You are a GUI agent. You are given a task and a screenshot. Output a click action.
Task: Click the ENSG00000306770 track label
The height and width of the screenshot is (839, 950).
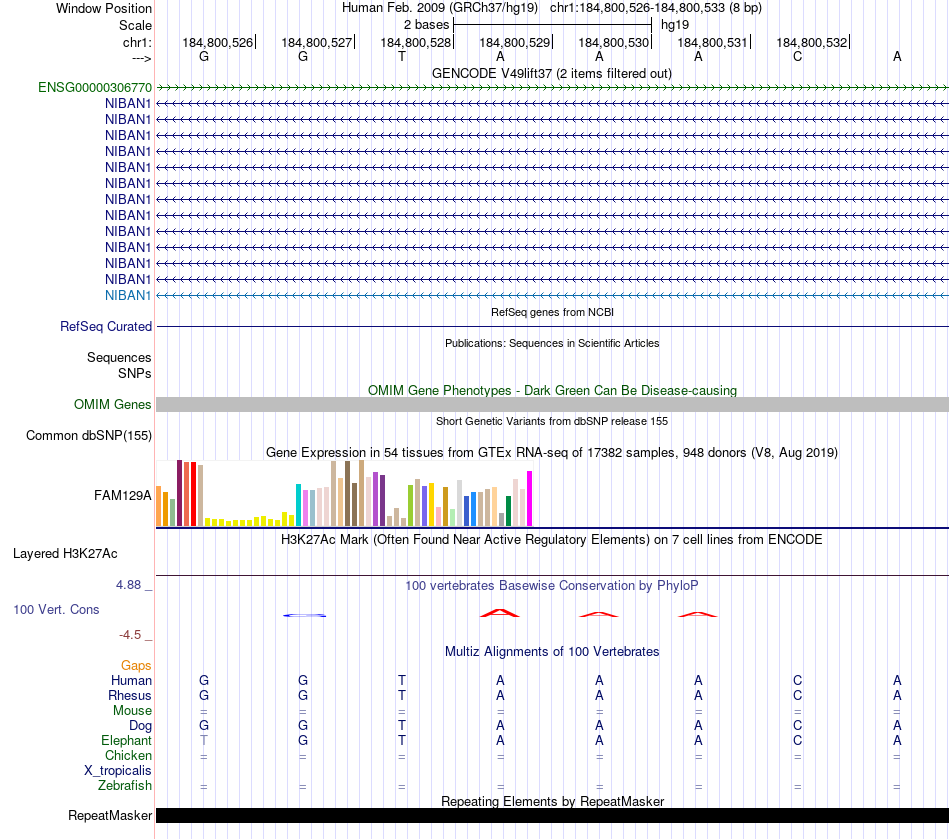pos(95,87)
